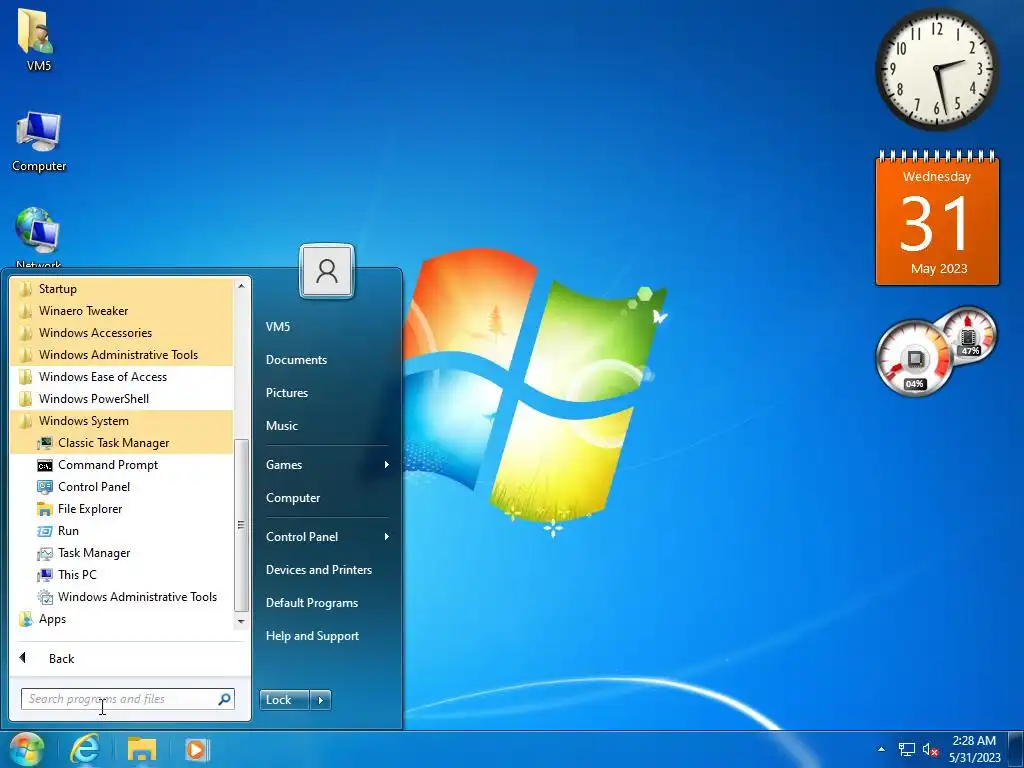This screenshot has height=768, width=1024.
Task: Open the Run dialog shortcut
Action: click(121, 531)
